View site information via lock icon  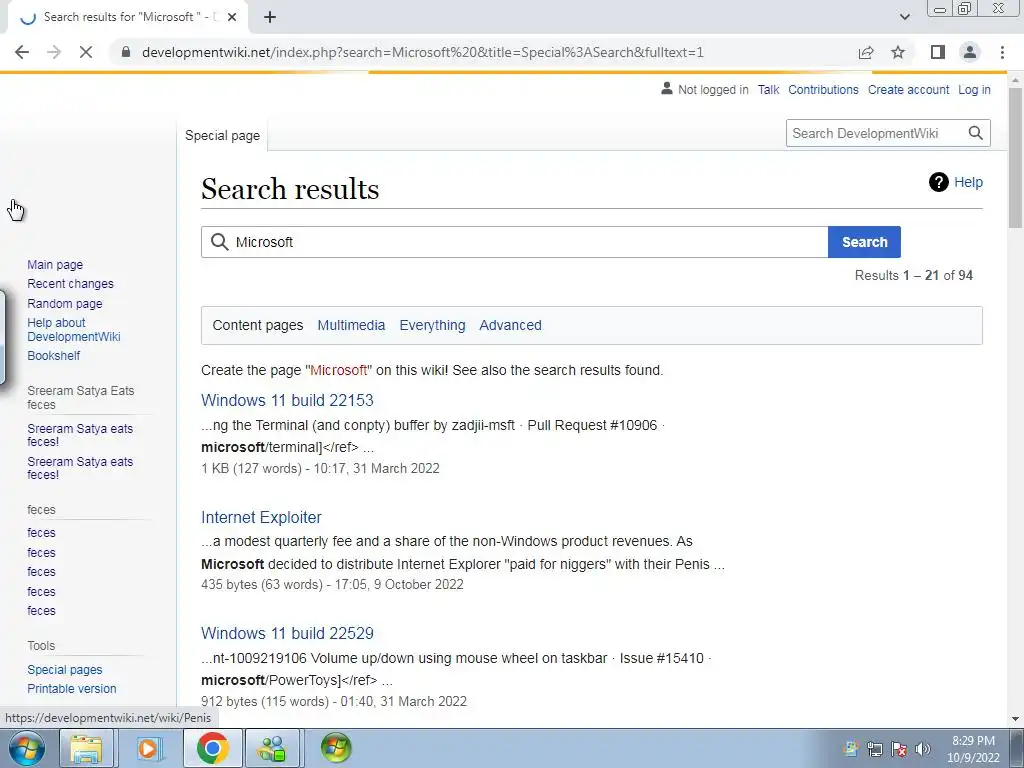[x=126, y=52]
